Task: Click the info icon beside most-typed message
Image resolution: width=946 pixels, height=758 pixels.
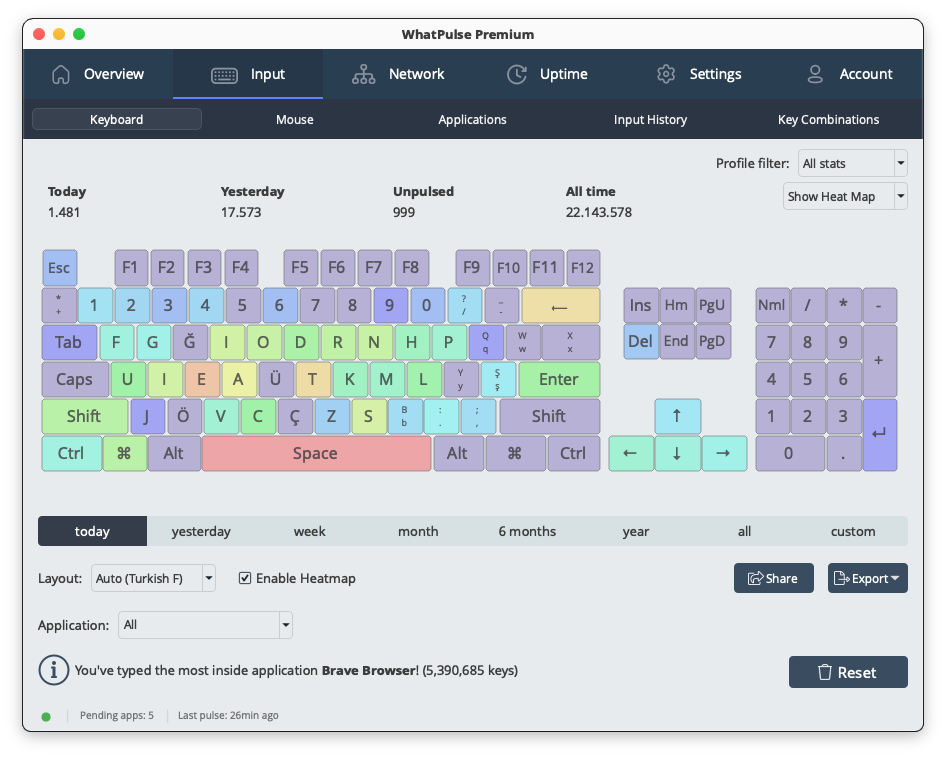Action: (53, 670)
